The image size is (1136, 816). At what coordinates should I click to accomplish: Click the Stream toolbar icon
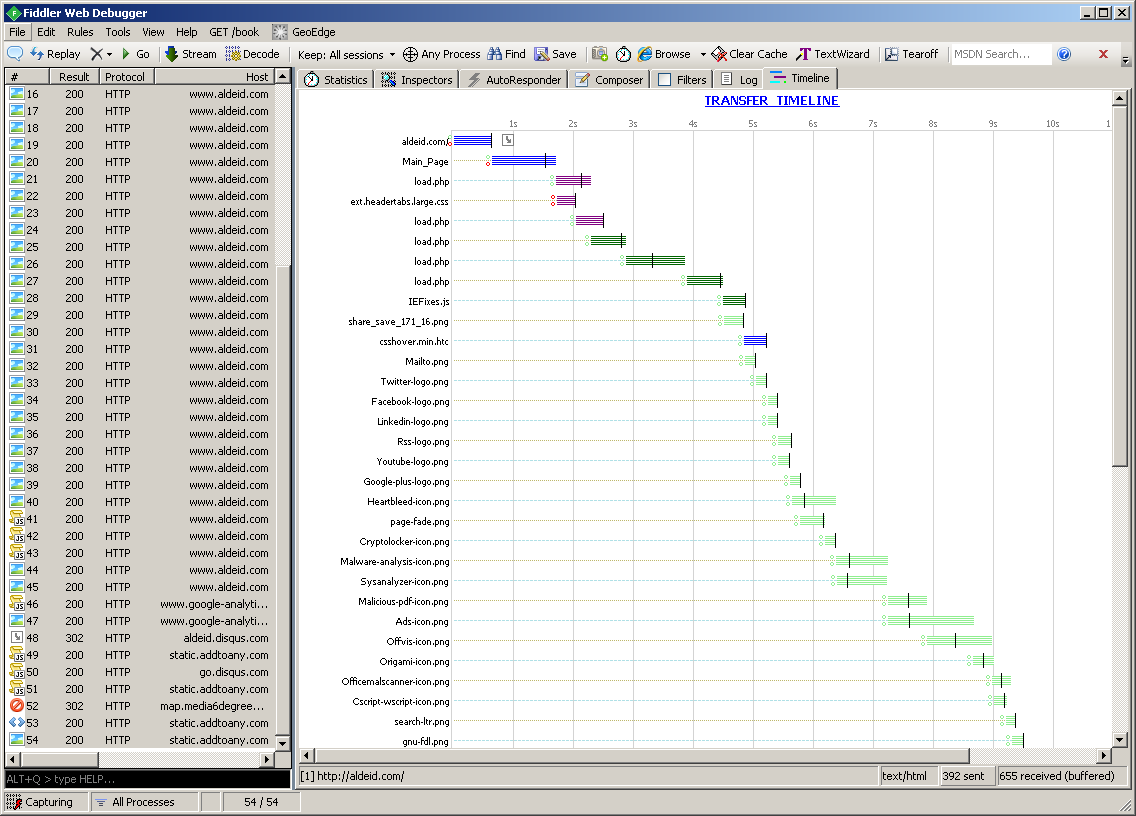(172, 54)
